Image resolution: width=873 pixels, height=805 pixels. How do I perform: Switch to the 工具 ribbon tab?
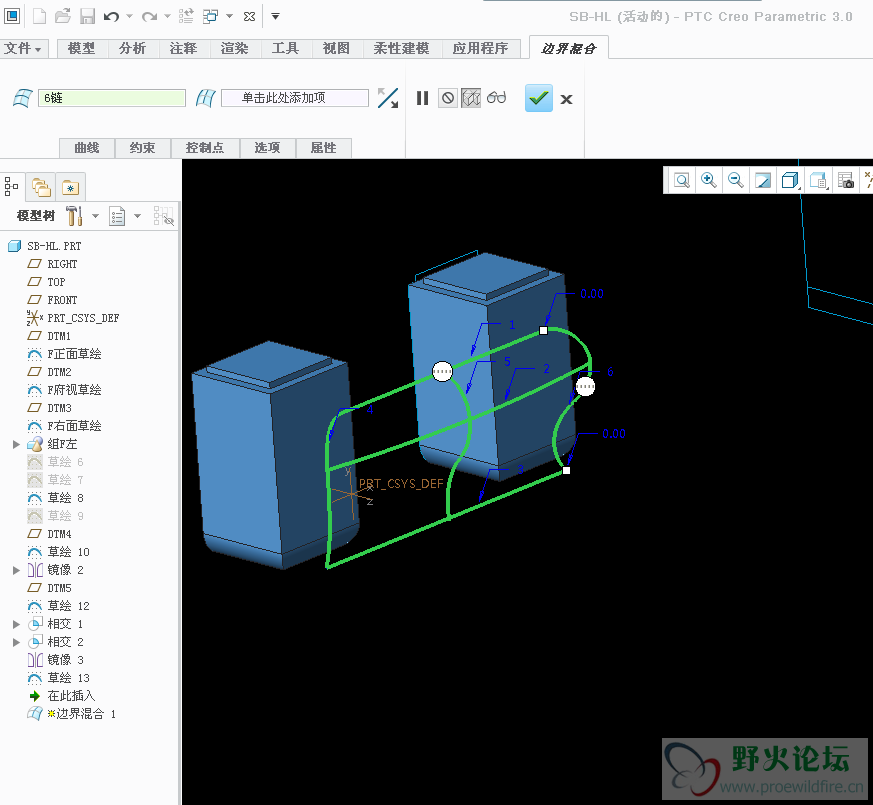pos(286,48)
